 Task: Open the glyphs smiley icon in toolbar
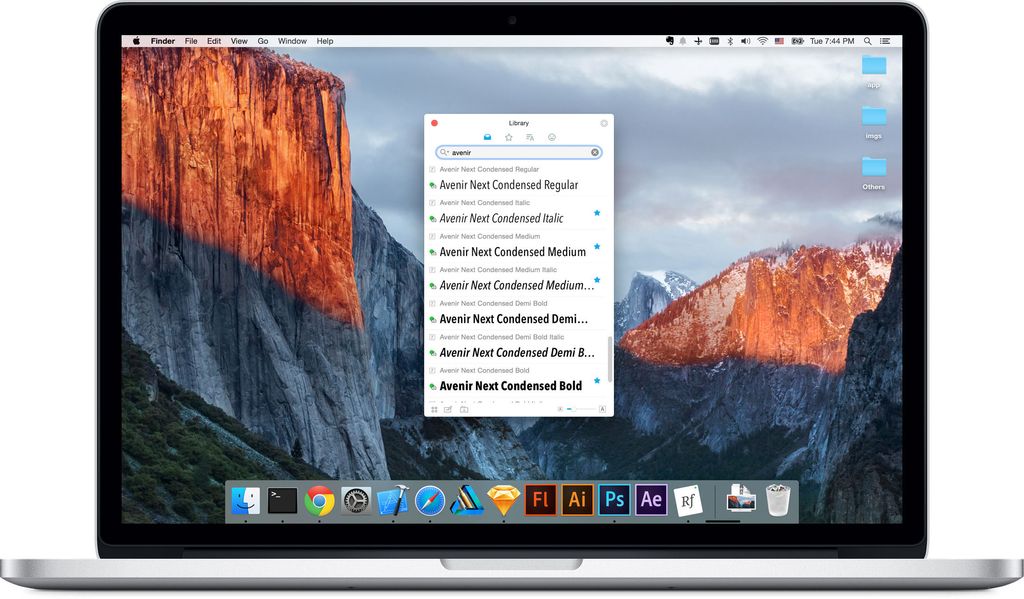(x=551, y=137)
